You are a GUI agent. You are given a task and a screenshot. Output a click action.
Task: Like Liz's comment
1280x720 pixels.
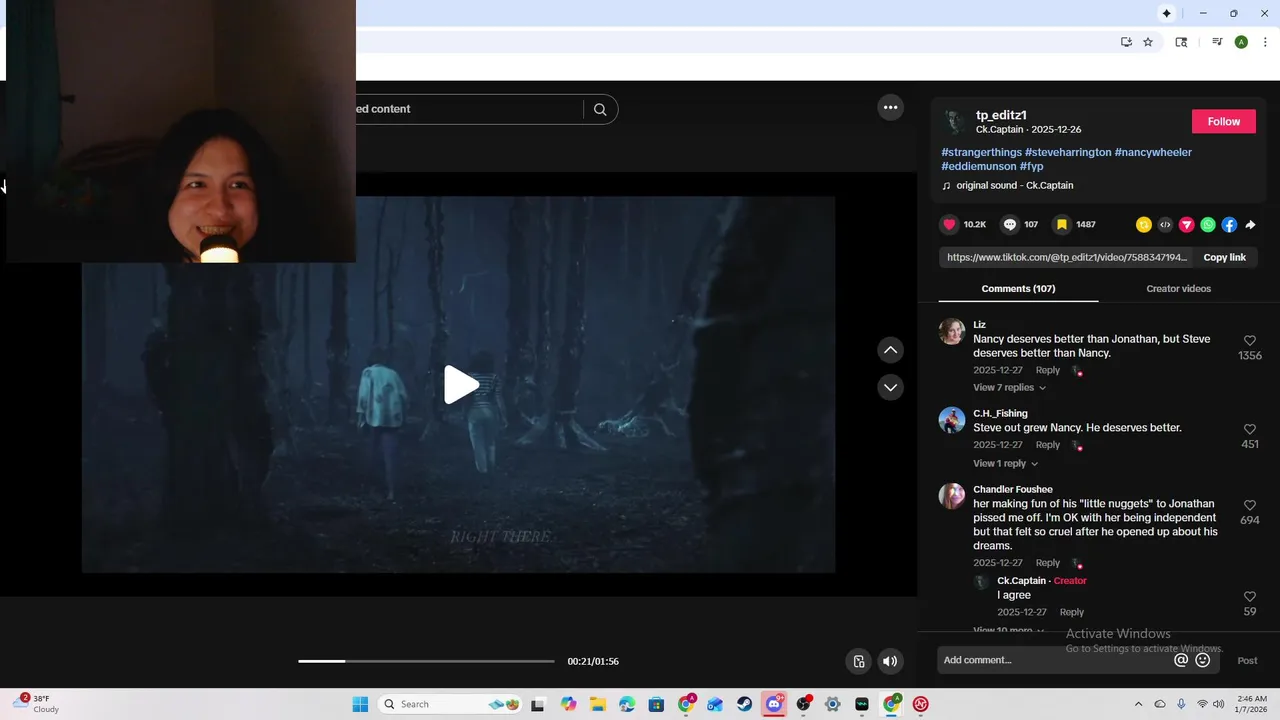click(1249, 341)
